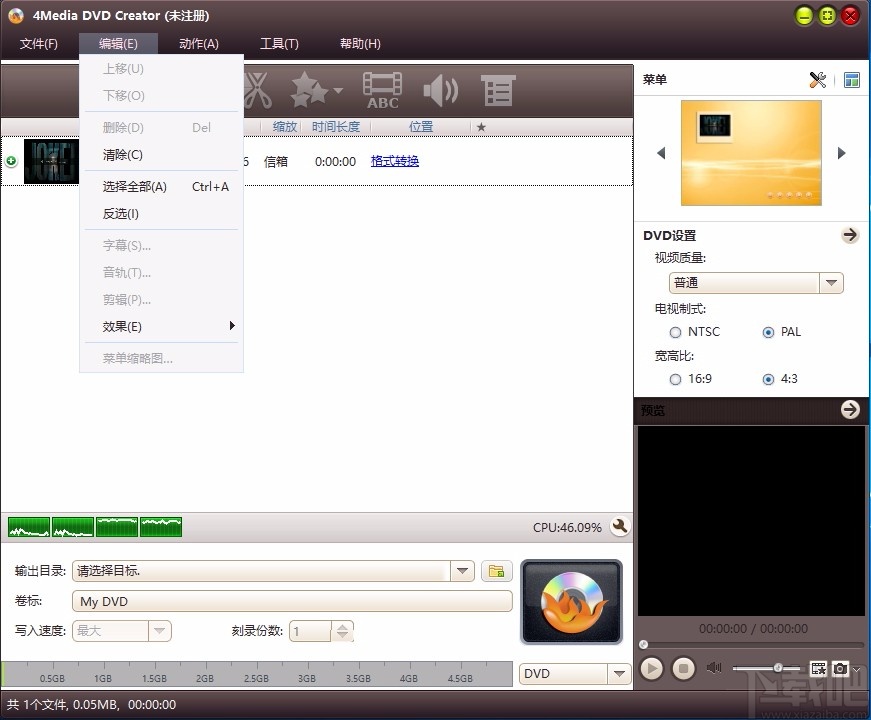Enable the 16:9 aspect ratio
The height and width of the screenshot is (720, 871).
pos(676,379)
